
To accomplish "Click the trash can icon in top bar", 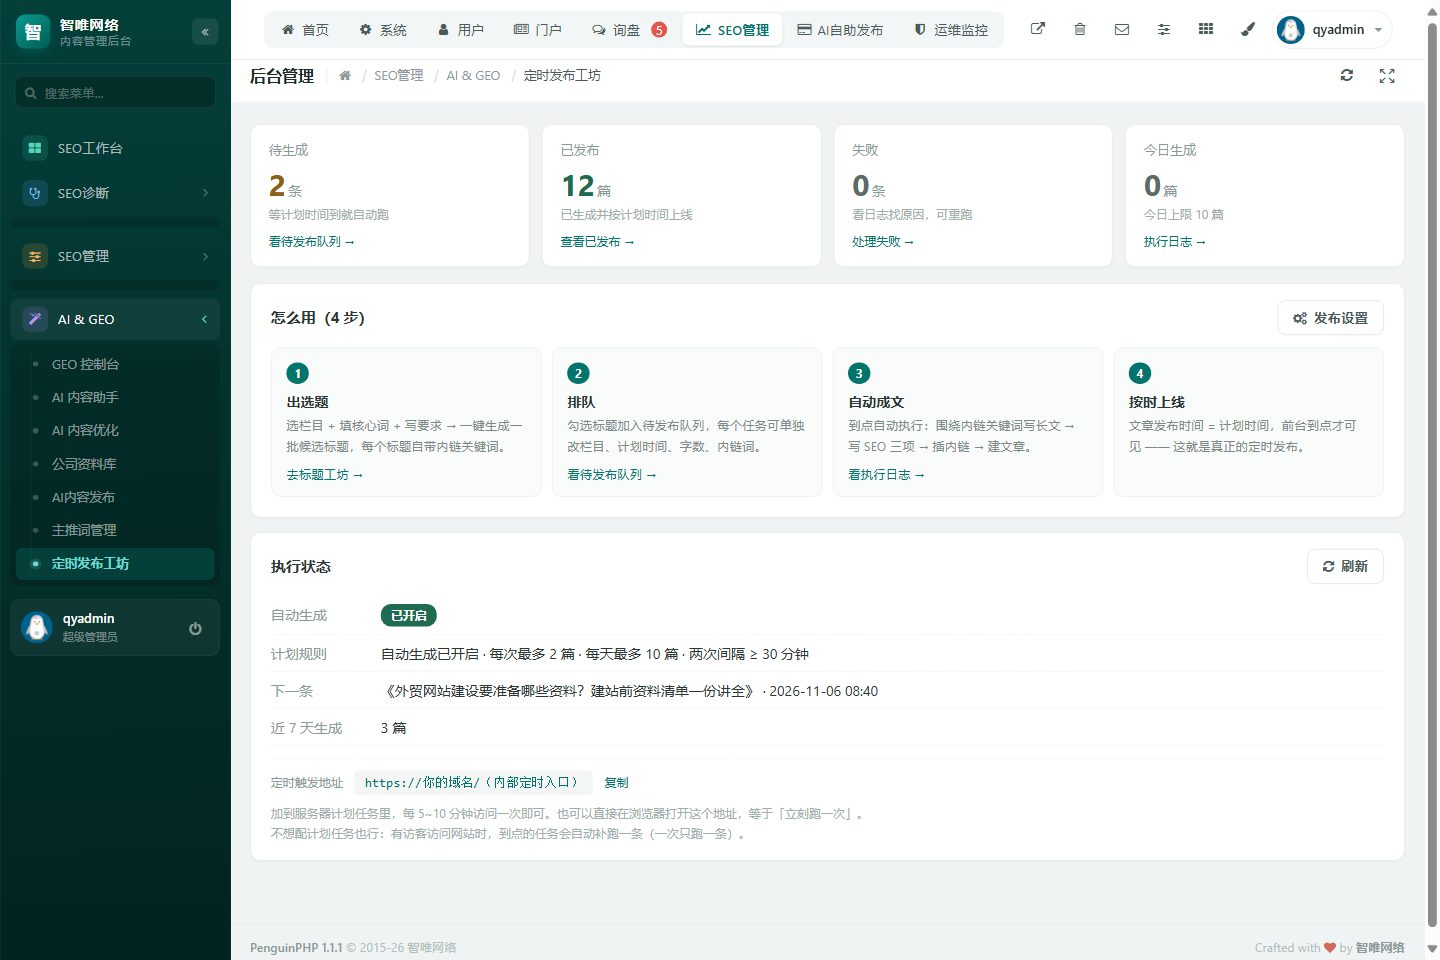I will click(x=1080, y=29).
